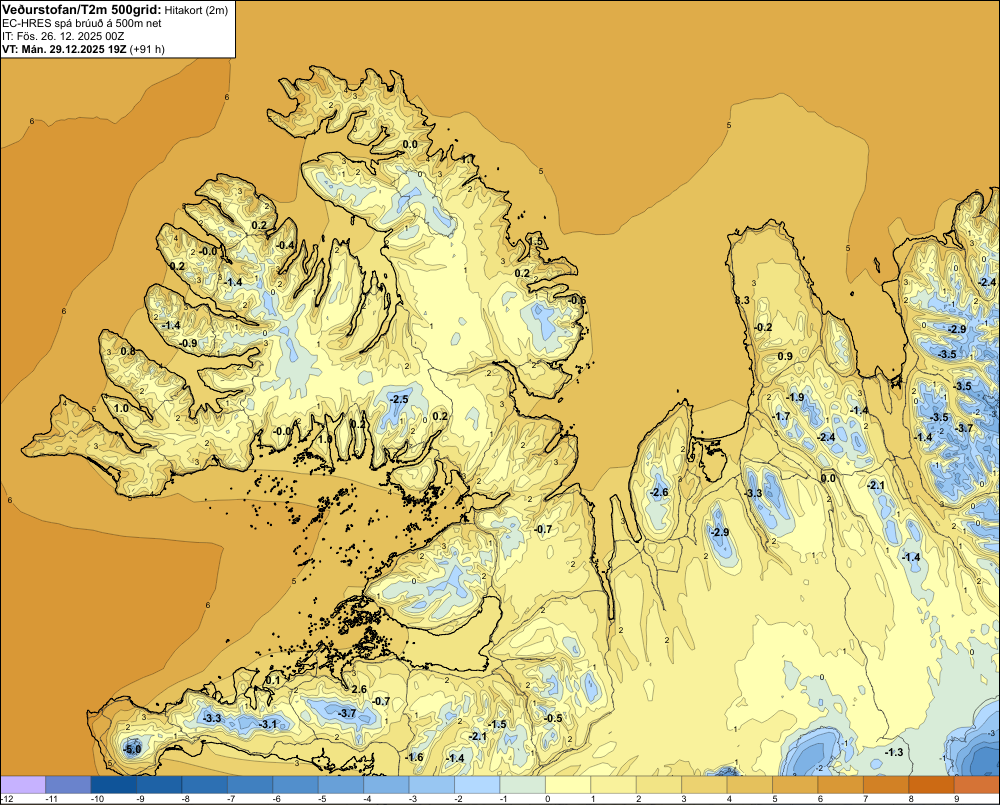
Task: Click the -0.2 temperature label
Action: coord(763,327)
